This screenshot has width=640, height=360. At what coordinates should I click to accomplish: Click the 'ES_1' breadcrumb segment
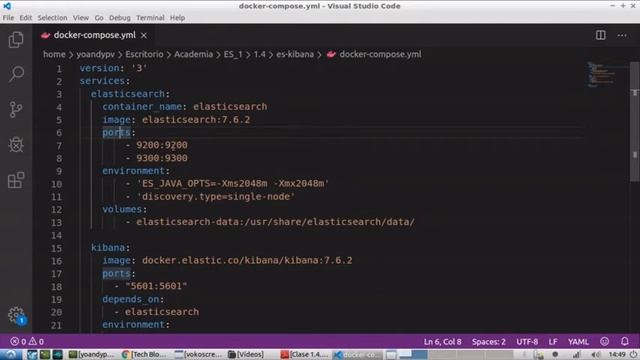click(x=233, y=54)
